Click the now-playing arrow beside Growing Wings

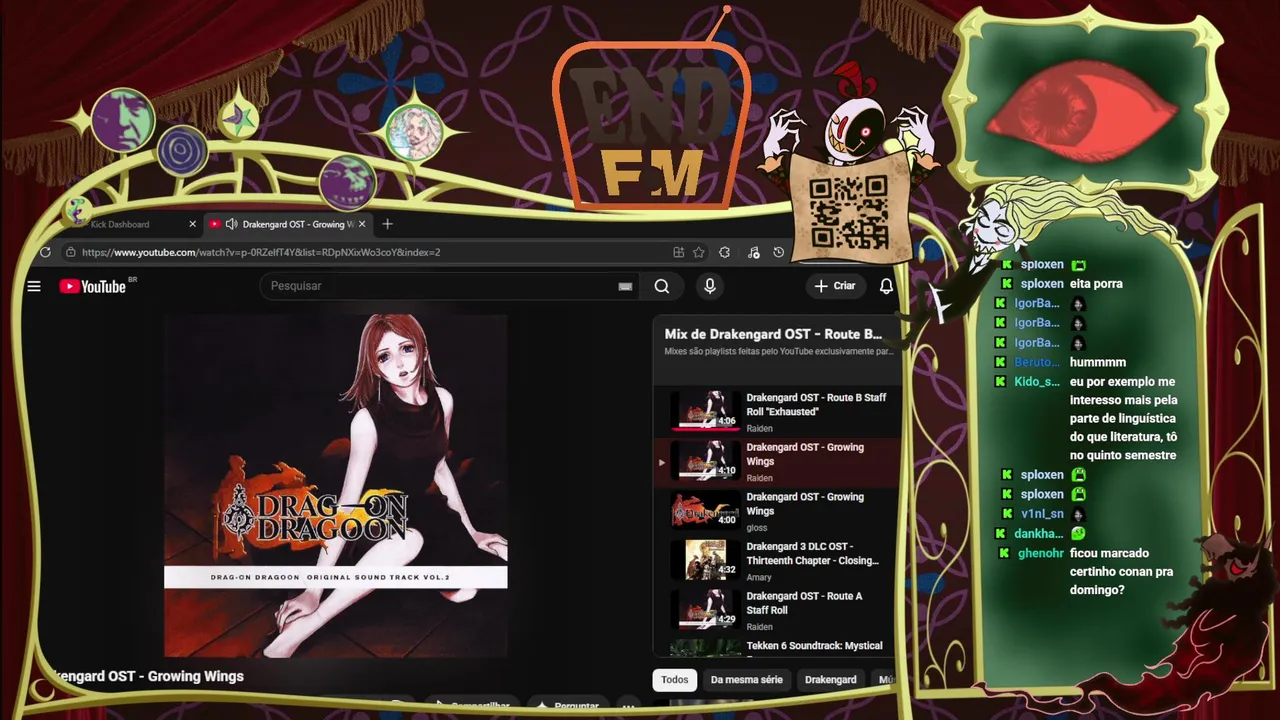pos(661,462)
